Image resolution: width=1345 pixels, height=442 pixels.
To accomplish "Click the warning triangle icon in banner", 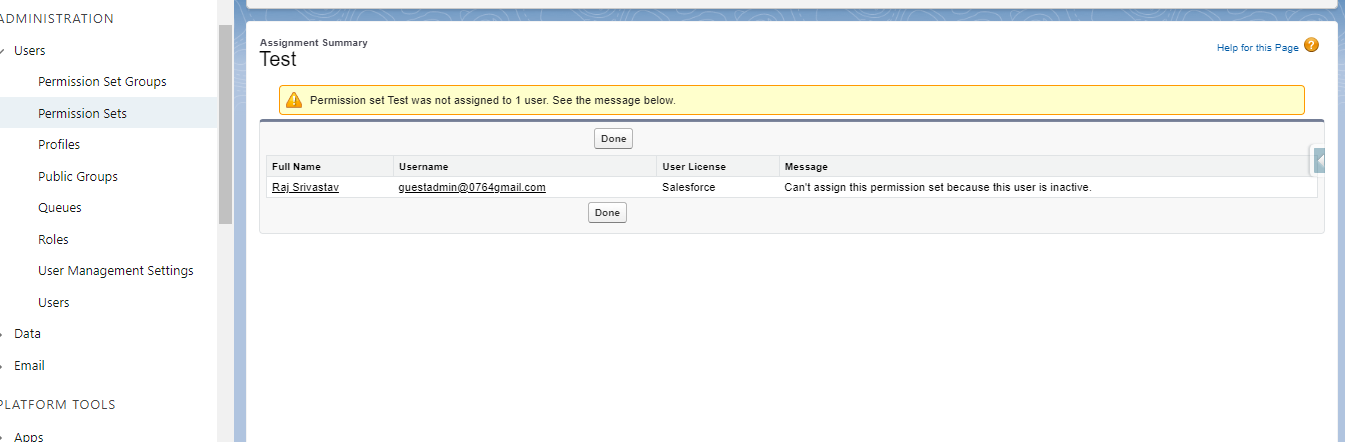I will [293, 100].
